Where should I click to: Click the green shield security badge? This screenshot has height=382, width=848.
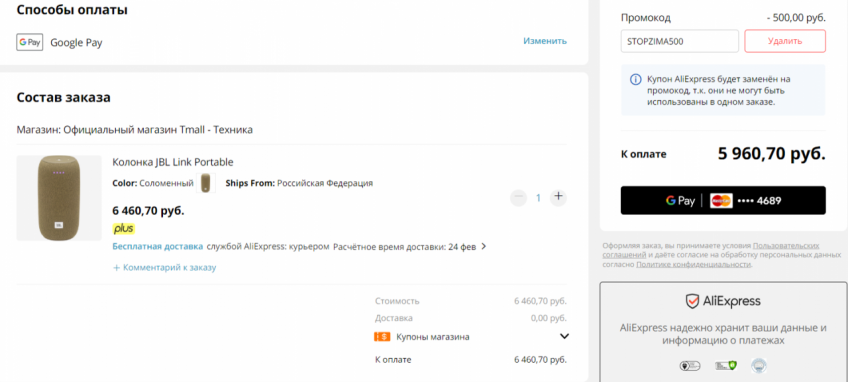[x=726, y=366]
